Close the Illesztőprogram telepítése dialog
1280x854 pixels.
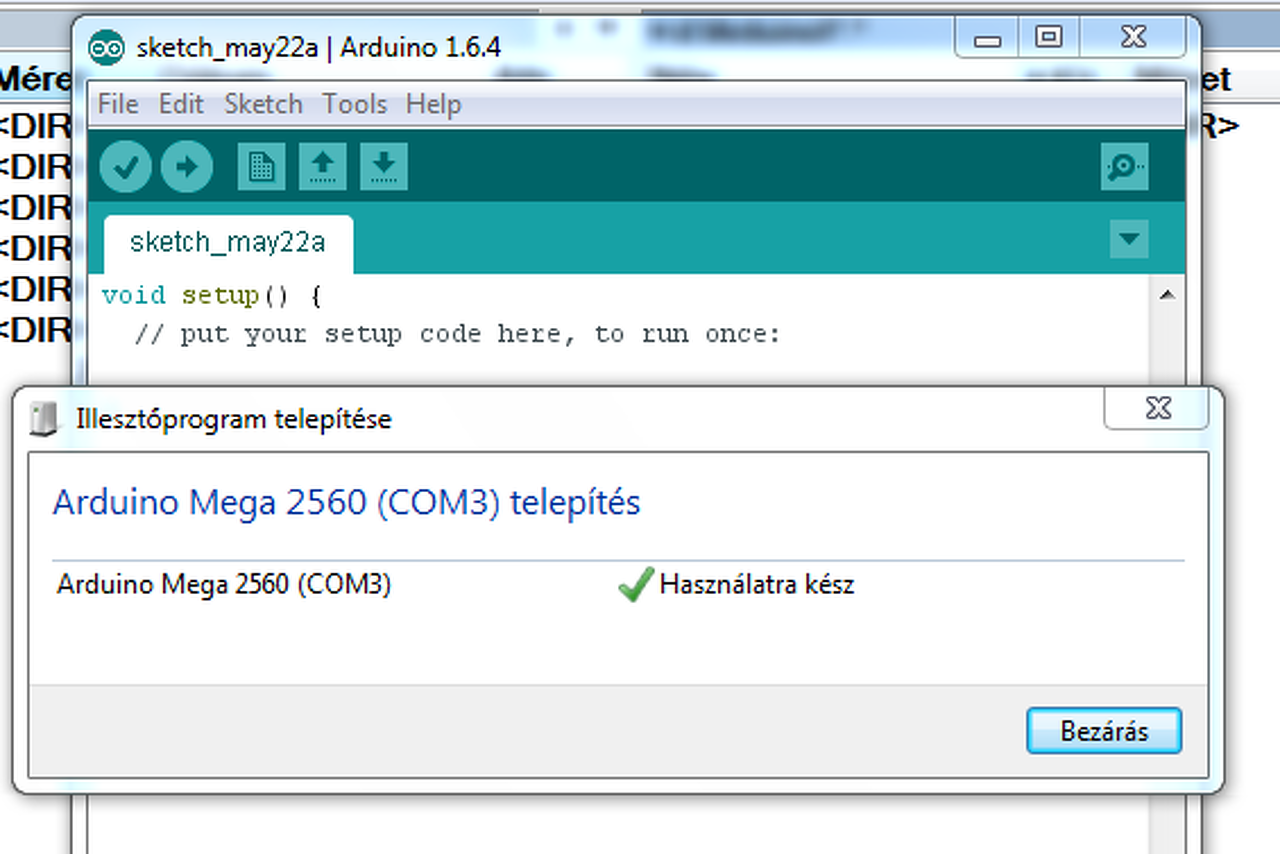(1156, 409)
